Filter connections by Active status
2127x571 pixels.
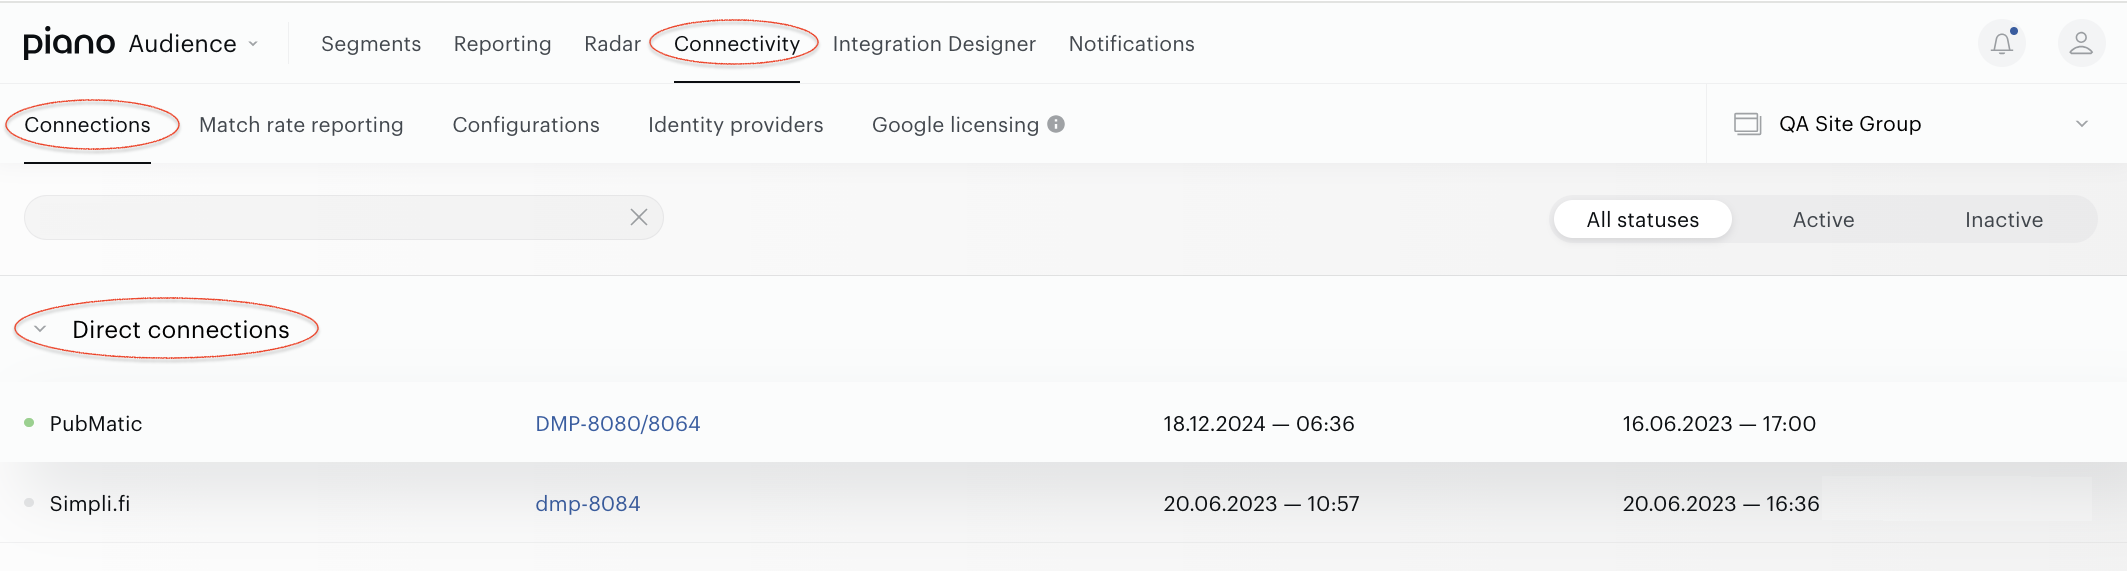point(1823,219)
